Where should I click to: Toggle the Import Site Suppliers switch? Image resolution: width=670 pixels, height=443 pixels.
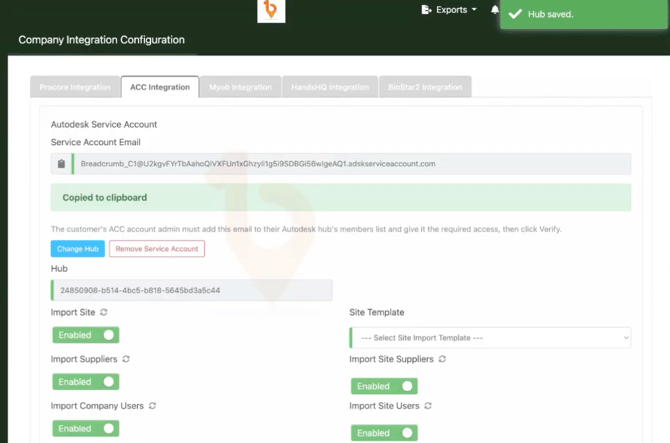point(384,386)
